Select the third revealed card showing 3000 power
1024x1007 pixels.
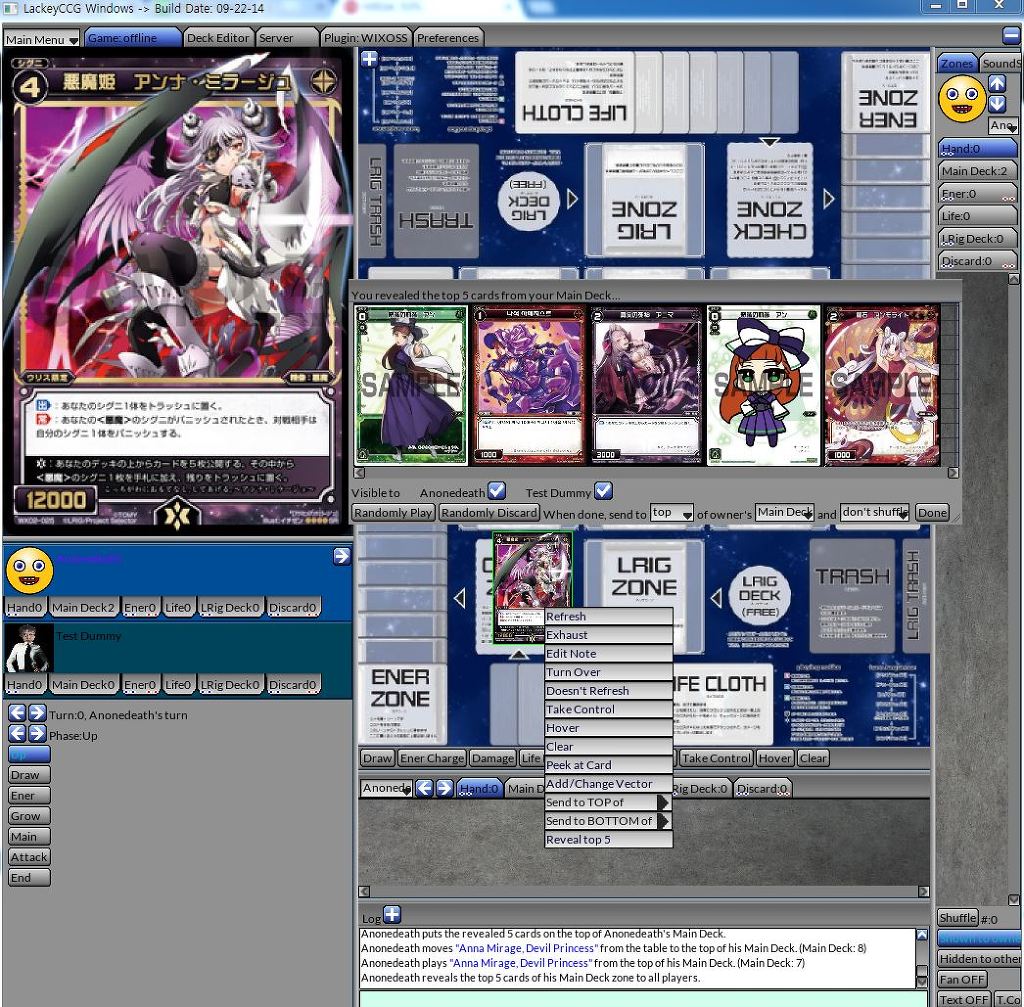click(646, 385)
